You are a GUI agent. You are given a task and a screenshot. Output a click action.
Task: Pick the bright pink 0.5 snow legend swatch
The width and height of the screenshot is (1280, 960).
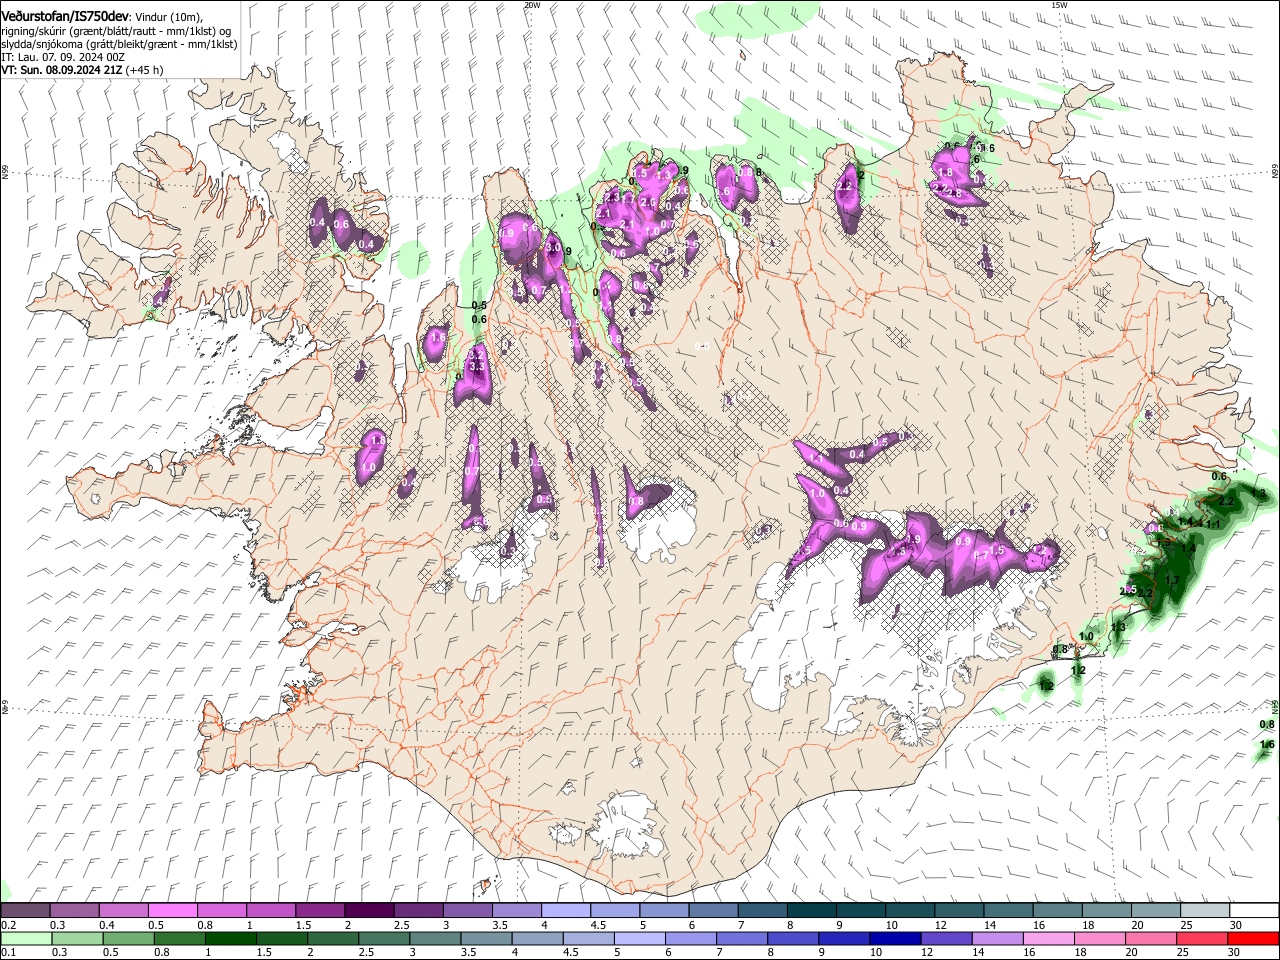(x=172, y=910)
